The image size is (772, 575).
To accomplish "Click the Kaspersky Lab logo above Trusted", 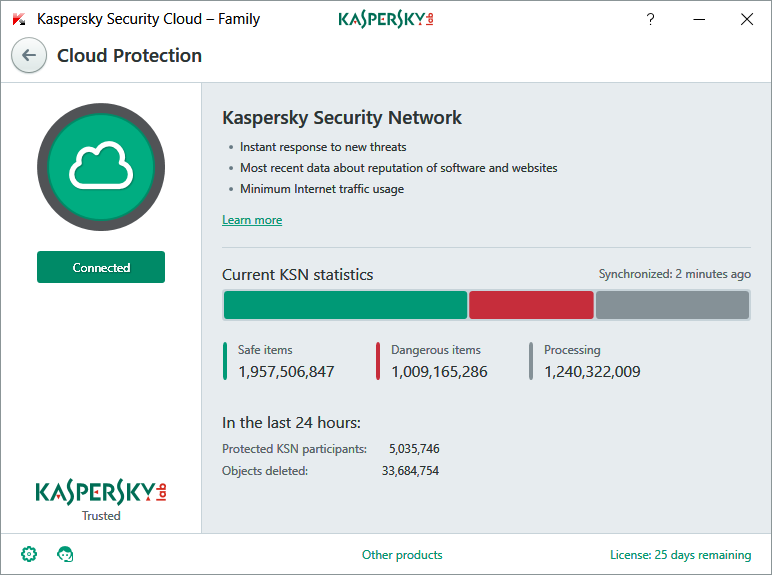I will point(100,491).
